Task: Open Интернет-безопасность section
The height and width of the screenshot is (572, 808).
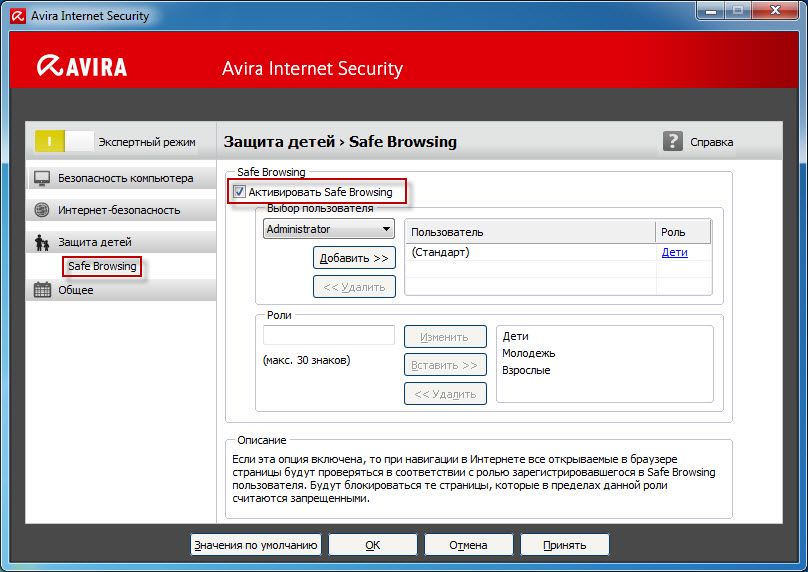Action: pos(121,210)
